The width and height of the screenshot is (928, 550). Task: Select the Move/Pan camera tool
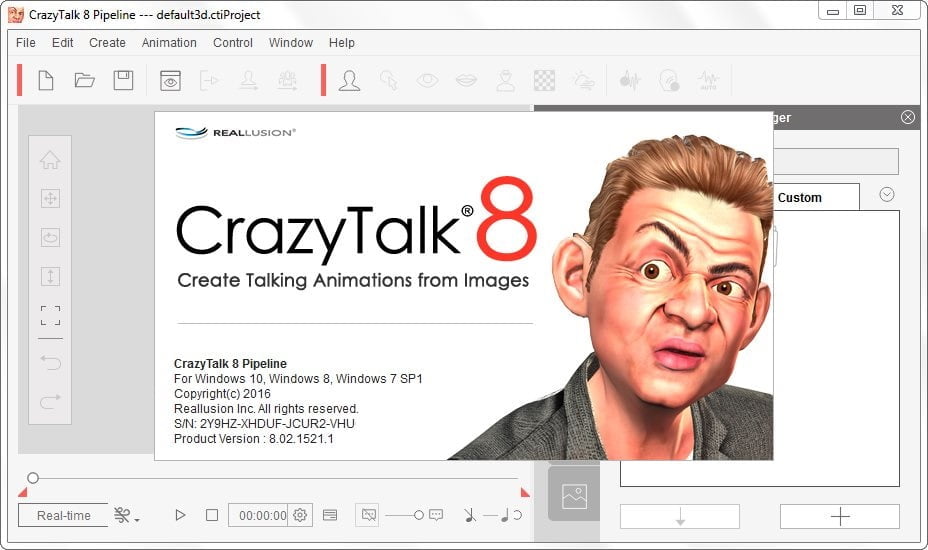pos(50,198)
